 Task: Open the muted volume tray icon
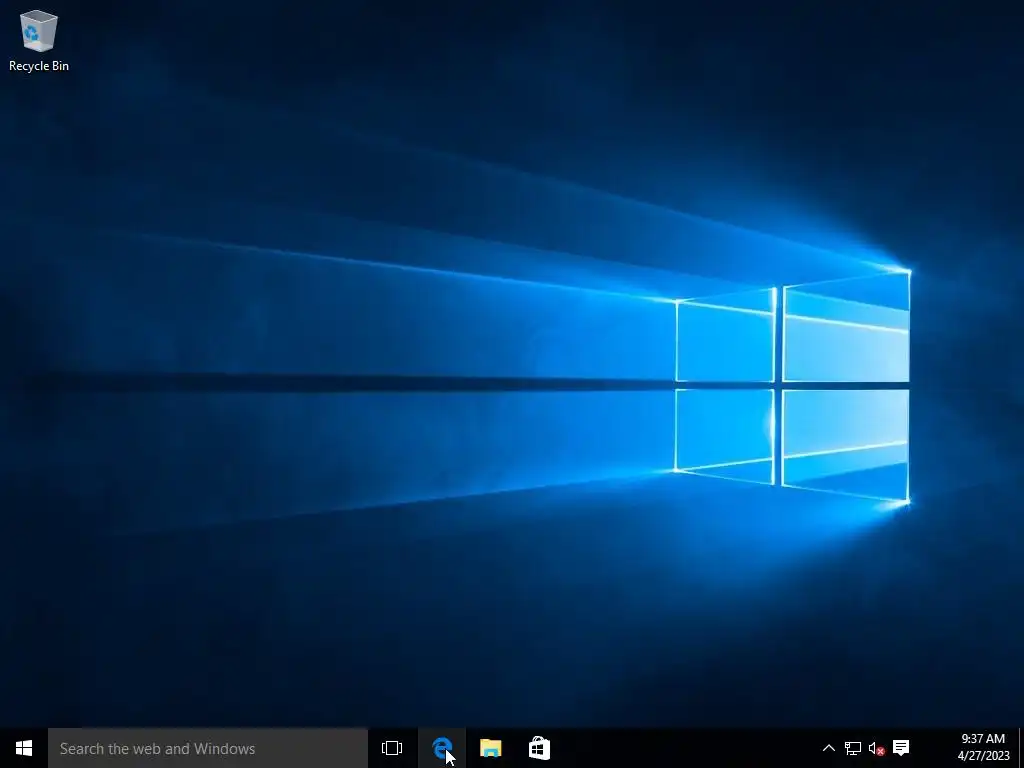(876, 748)
